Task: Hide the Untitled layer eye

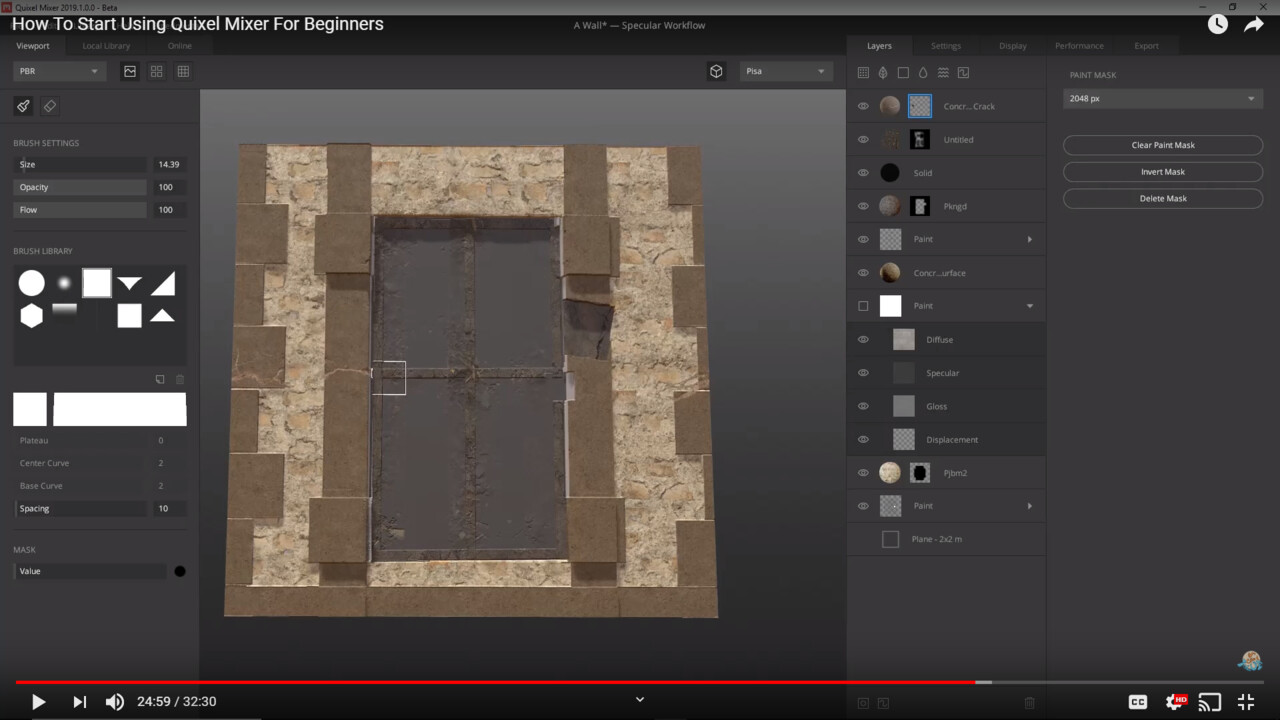Action: (863, 139)
